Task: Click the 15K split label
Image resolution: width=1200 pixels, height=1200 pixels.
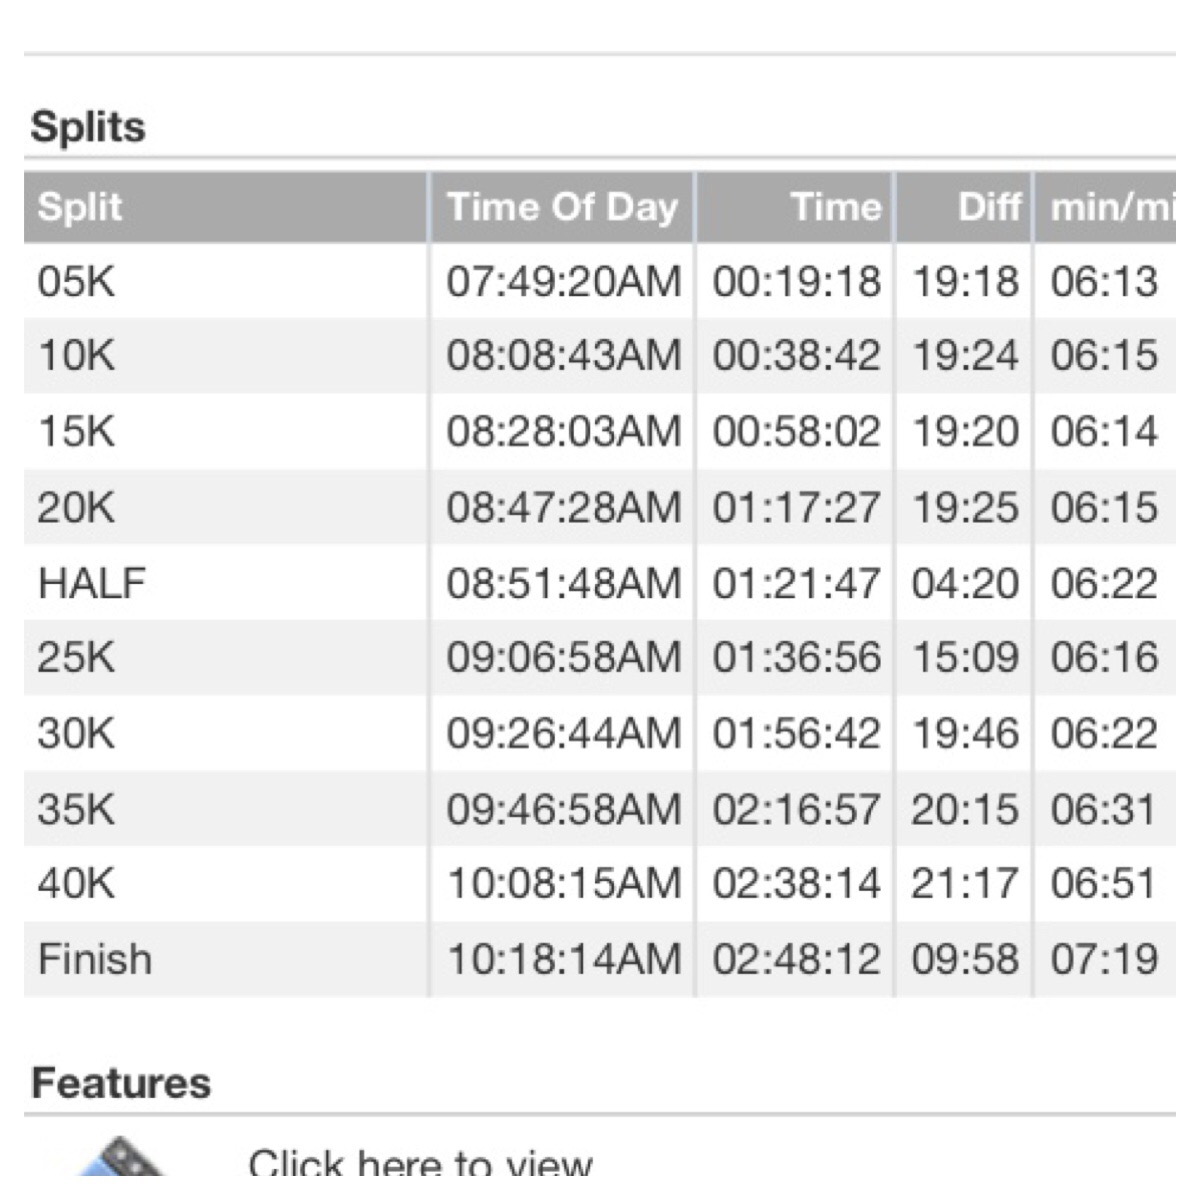Action: [76, 432]
